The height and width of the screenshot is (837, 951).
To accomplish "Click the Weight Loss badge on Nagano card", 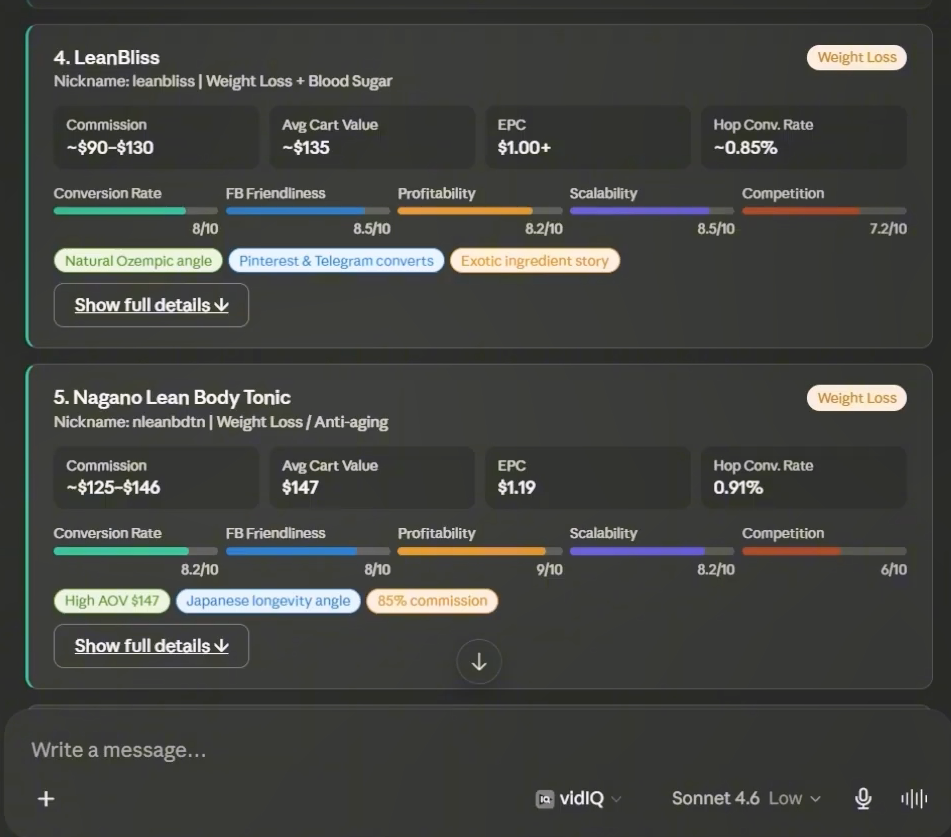I will [856, 398].
